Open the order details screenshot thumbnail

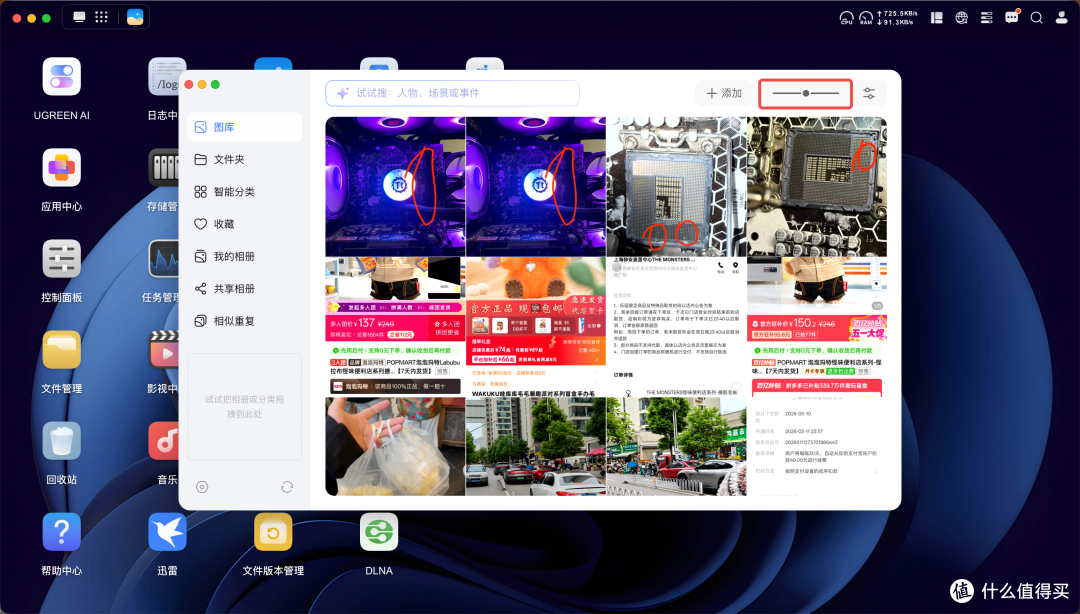pos(817,447)
